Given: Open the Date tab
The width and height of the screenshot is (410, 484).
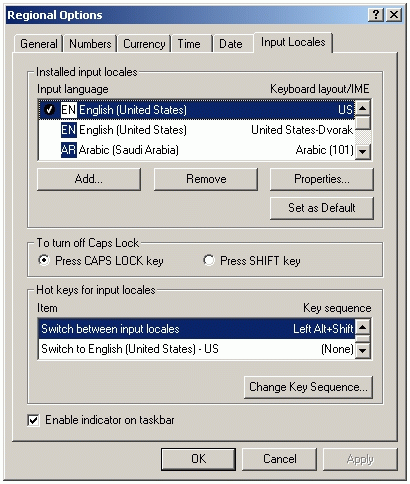Looking at the screenshot, I should pos(231,44).
